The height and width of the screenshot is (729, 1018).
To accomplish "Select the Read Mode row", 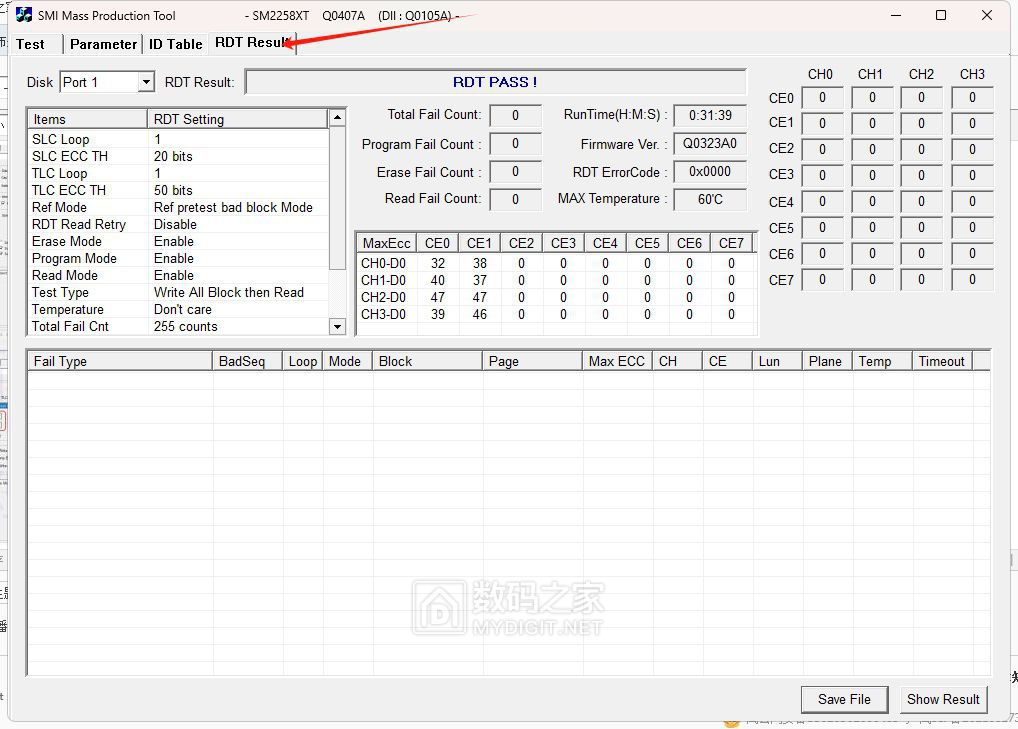I will click(179, 275).
